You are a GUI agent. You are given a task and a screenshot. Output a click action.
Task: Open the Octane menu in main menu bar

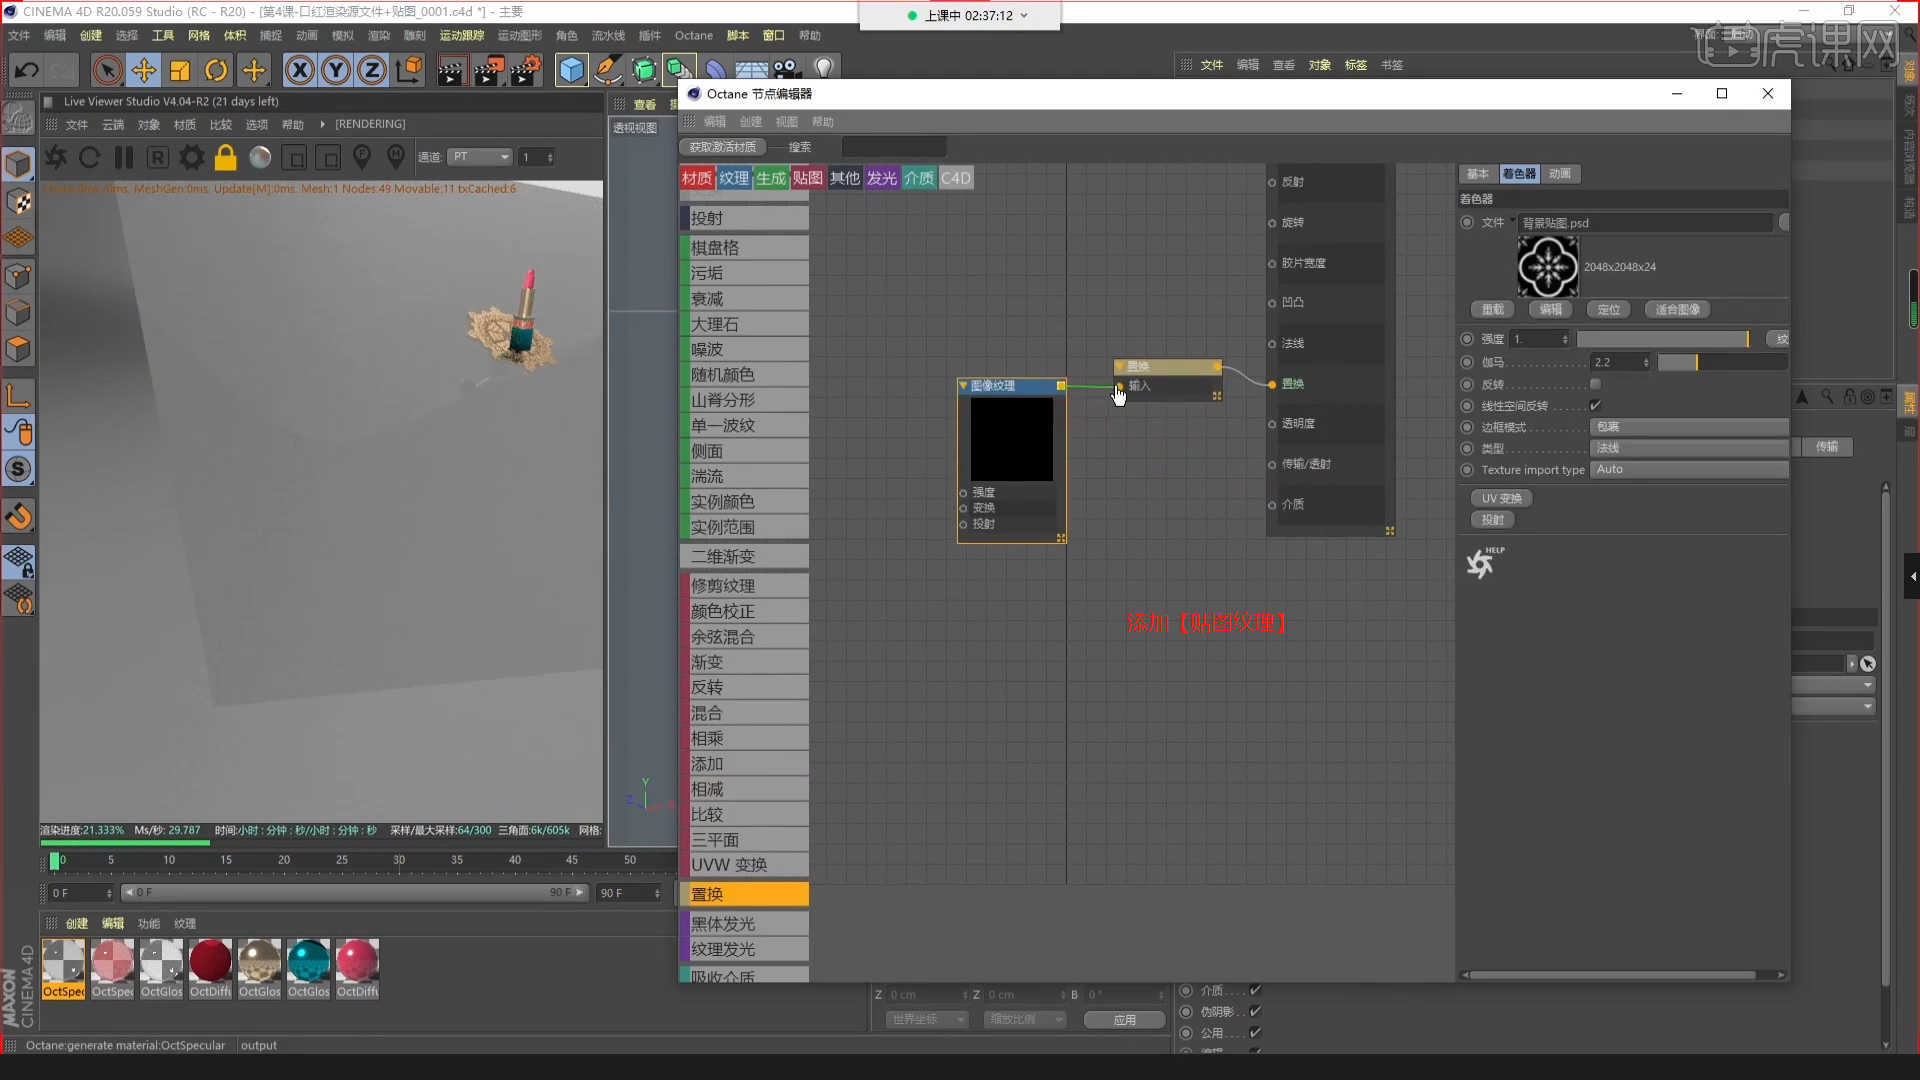pos(693,35)
